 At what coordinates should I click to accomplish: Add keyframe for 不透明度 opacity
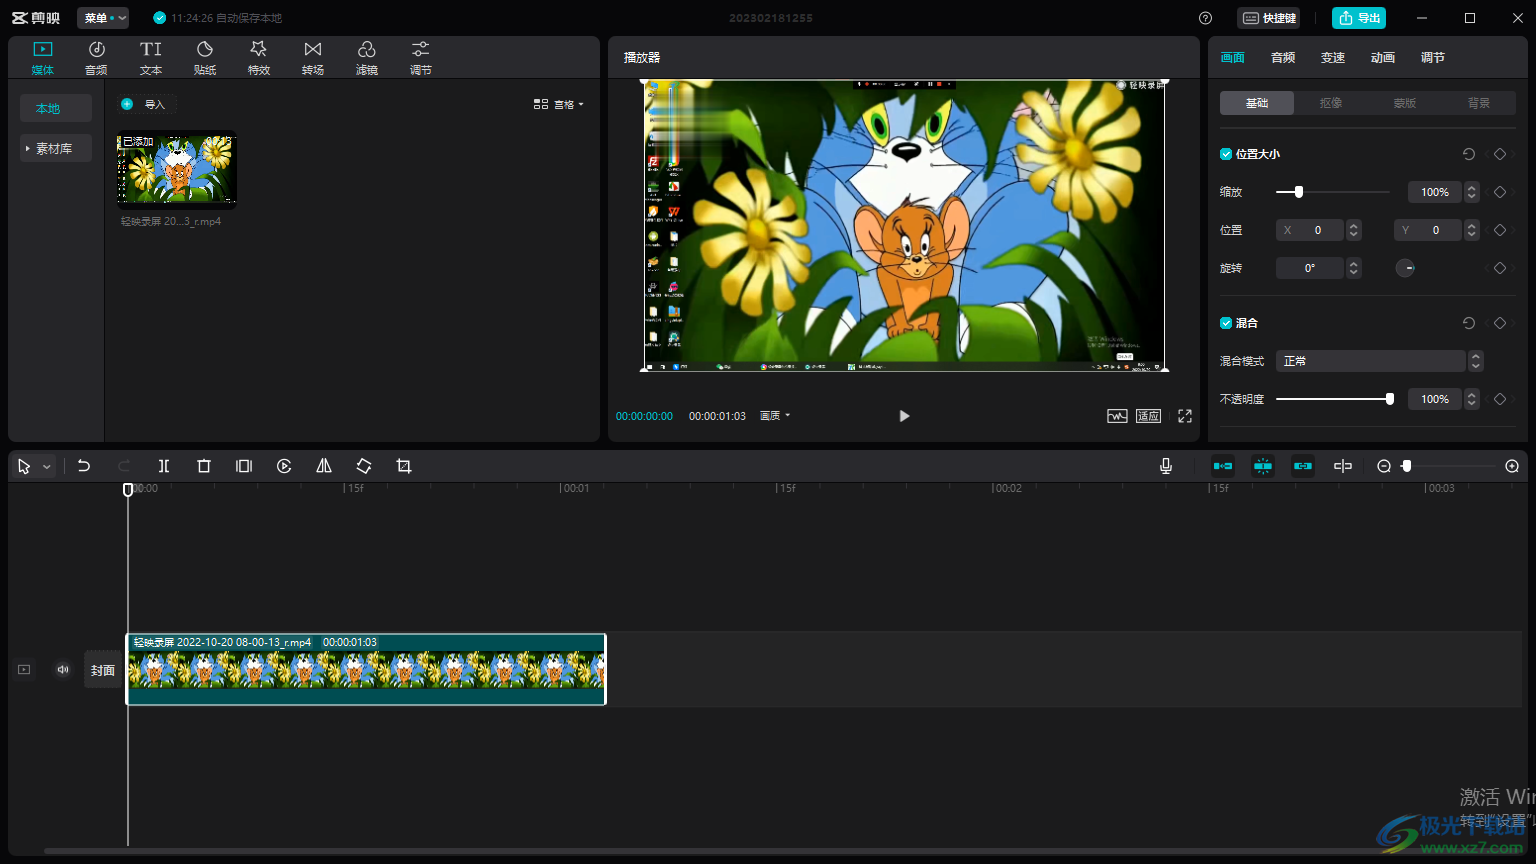click(1500, 399)
